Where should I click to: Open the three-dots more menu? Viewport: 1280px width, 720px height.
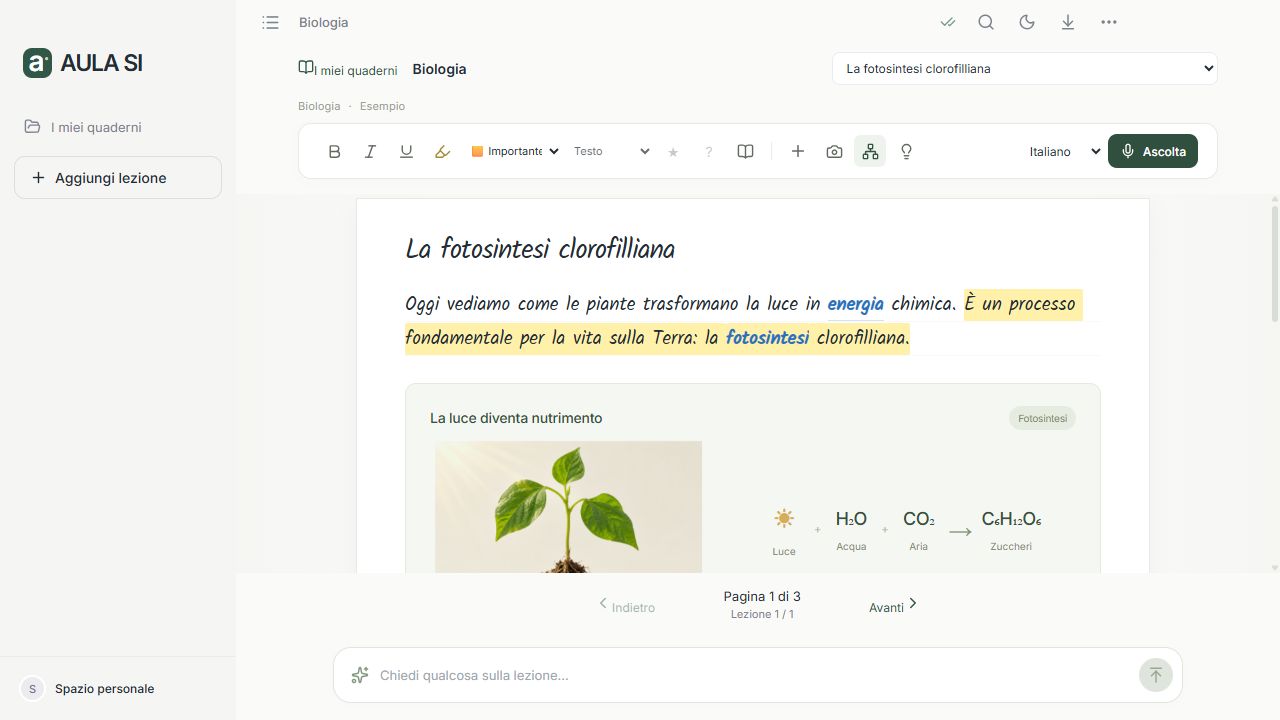1109,22
